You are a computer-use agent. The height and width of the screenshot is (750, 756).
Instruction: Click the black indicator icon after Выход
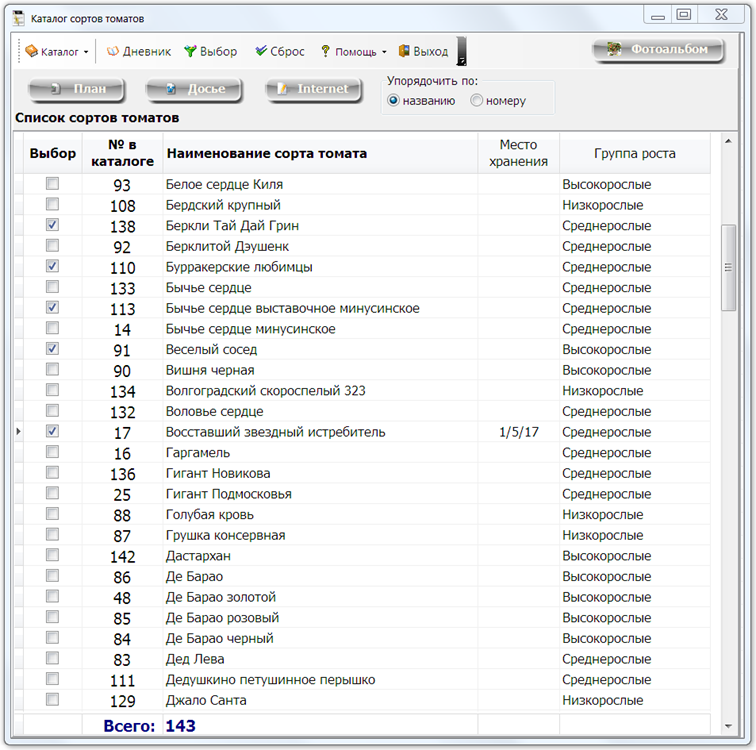click(461, 52)
